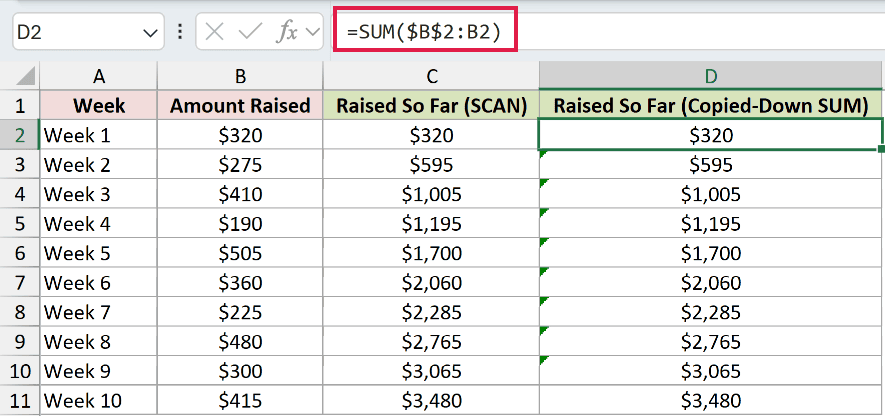
Task: Select row 8 header
Action: 20,312
